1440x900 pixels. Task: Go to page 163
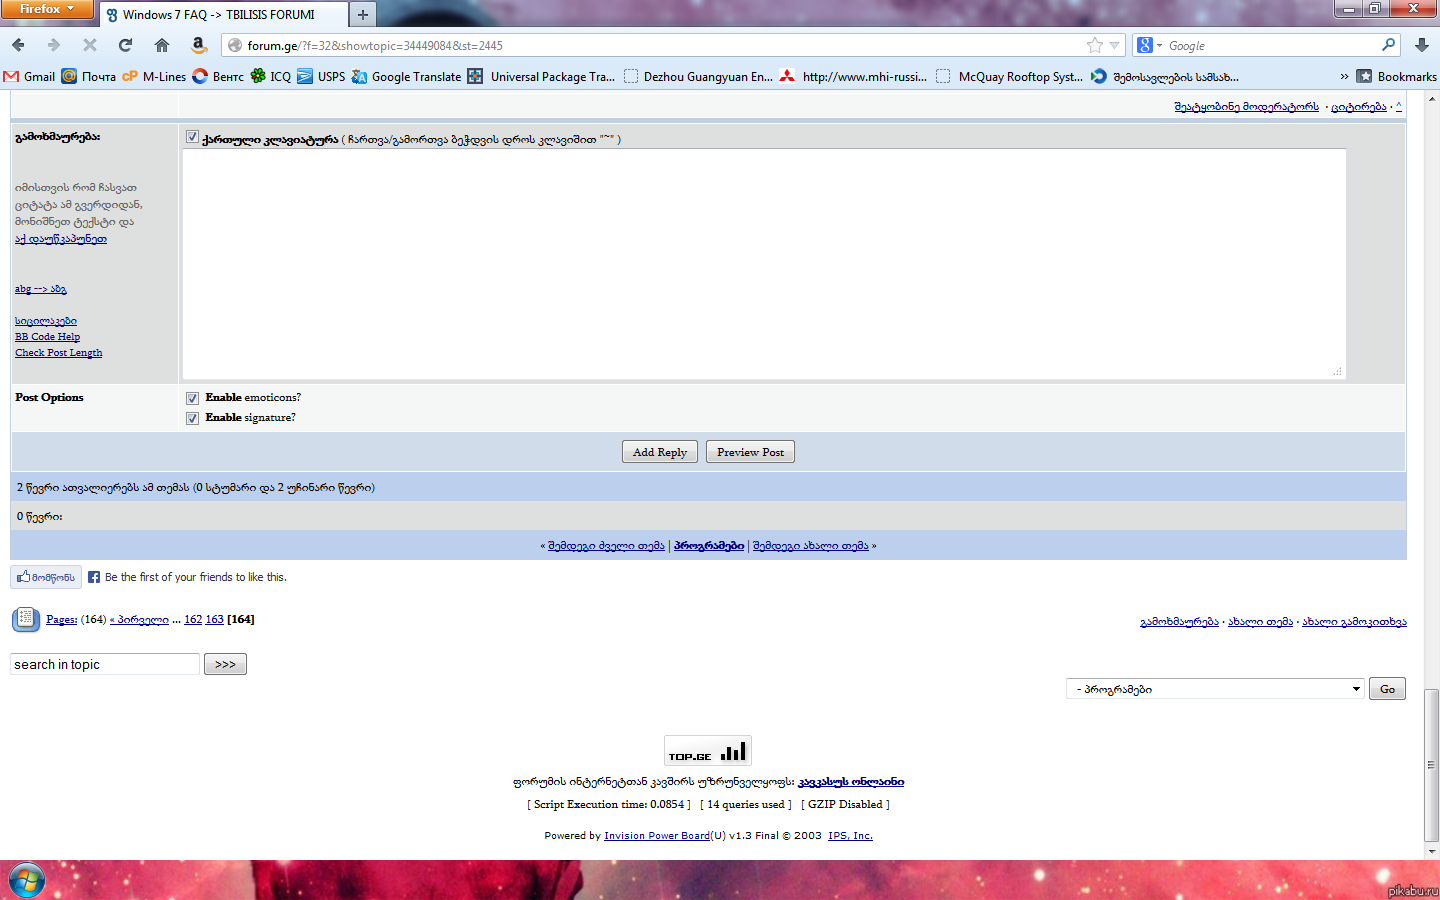(x=214, y=620)
